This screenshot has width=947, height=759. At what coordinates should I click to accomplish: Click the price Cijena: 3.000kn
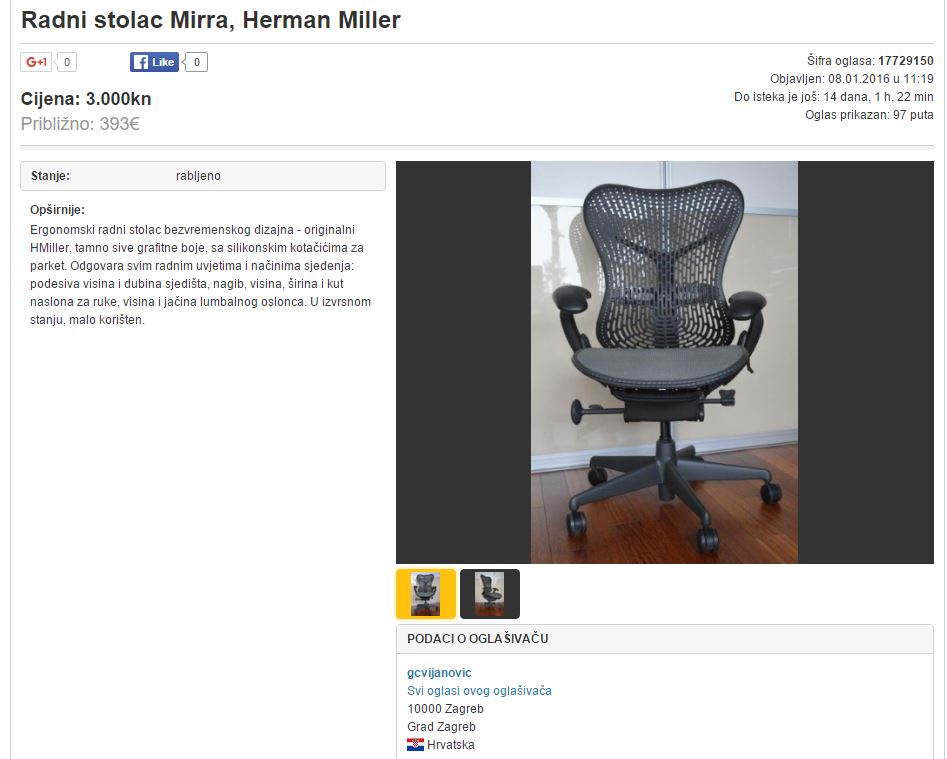point(86,99)
